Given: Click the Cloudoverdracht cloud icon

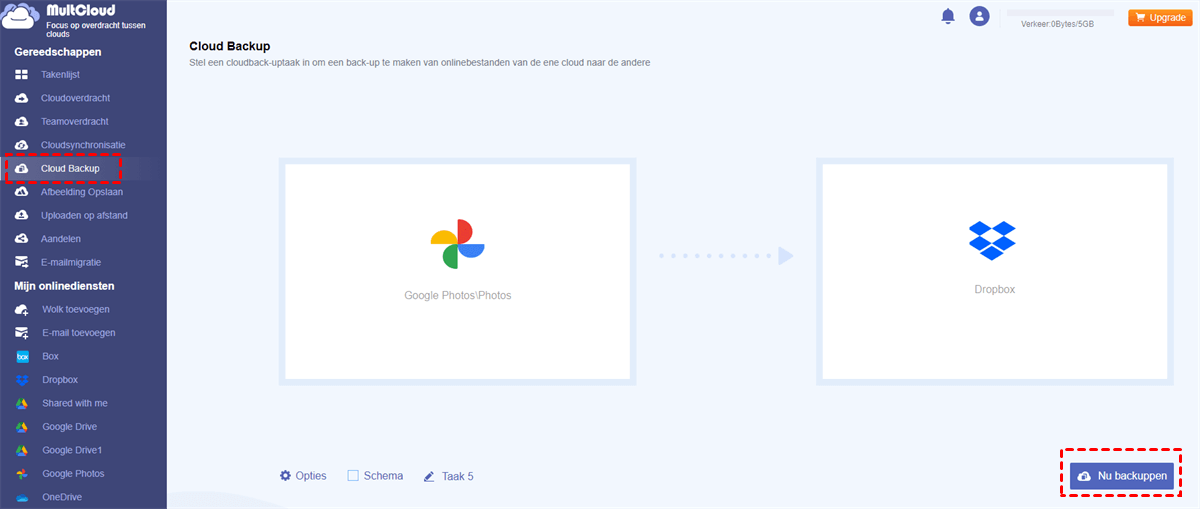Looking at the screenshot, I should [21, 98].
